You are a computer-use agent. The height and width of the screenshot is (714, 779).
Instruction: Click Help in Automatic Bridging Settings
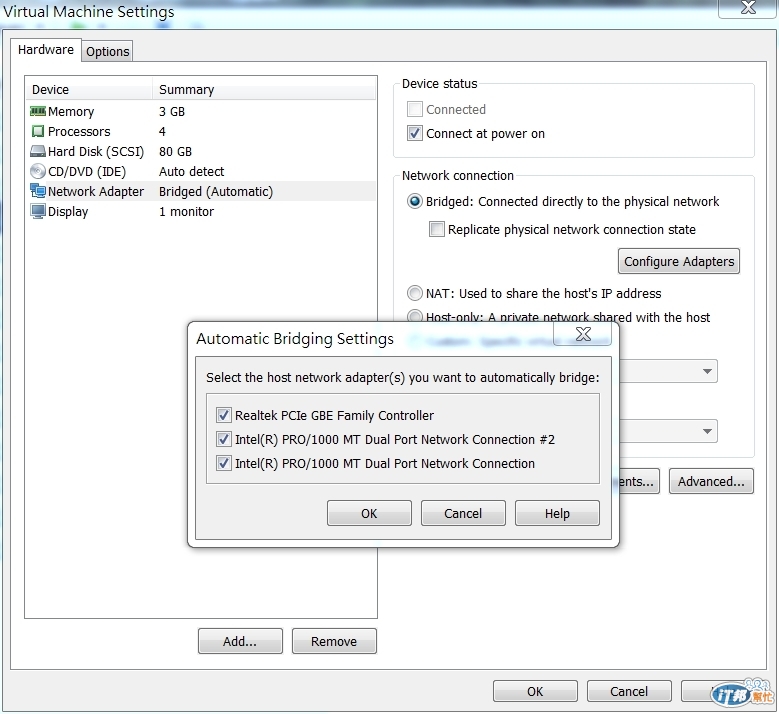click(557, 513)
